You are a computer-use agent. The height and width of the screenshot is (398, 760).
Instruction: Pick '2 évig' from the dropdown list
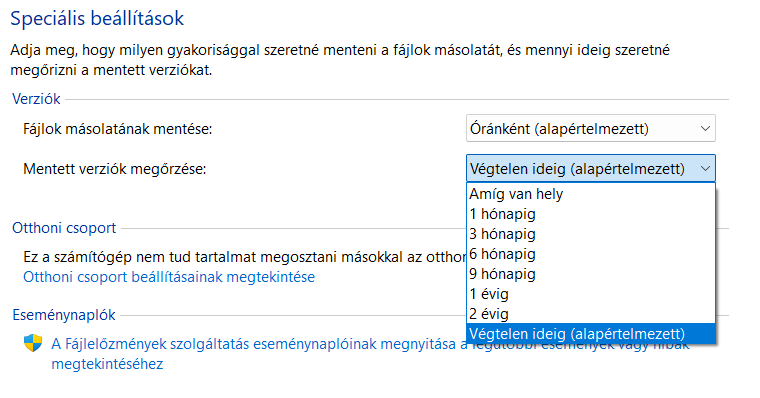click(590, 314)
